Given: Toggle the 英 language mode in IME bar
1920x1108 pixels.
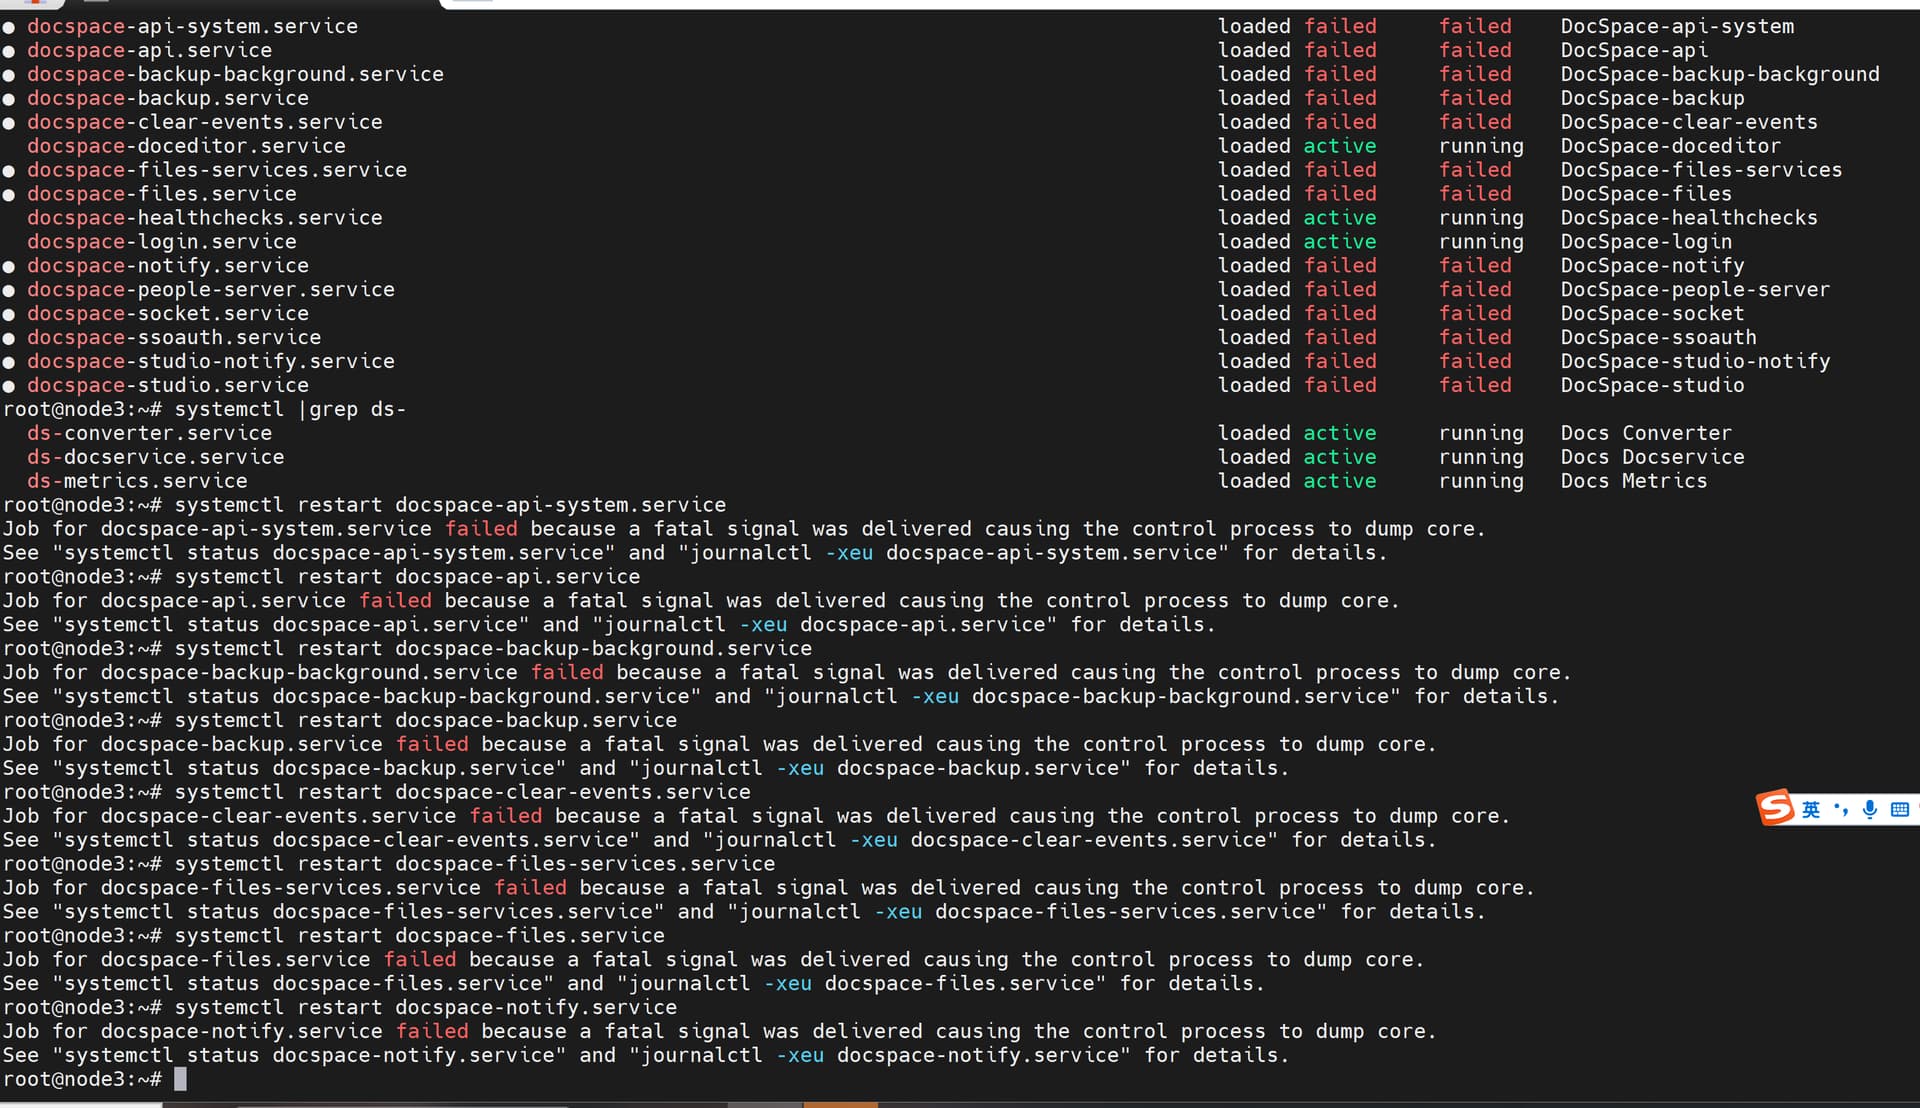Looking at the screenshot, I should (1811, 809).
